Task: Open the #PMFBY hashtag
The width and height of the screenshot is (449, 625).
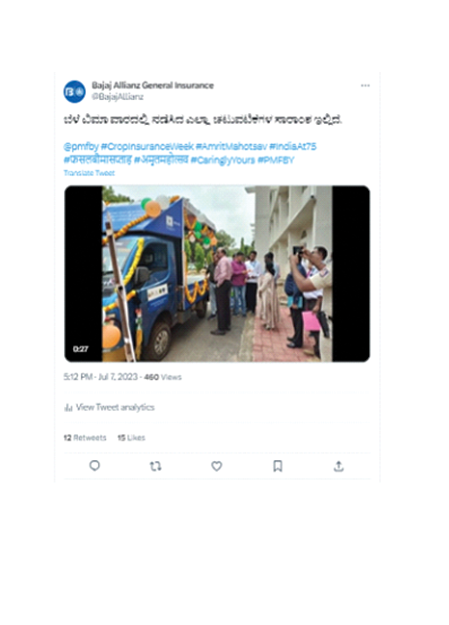Action: pos(276,160)
